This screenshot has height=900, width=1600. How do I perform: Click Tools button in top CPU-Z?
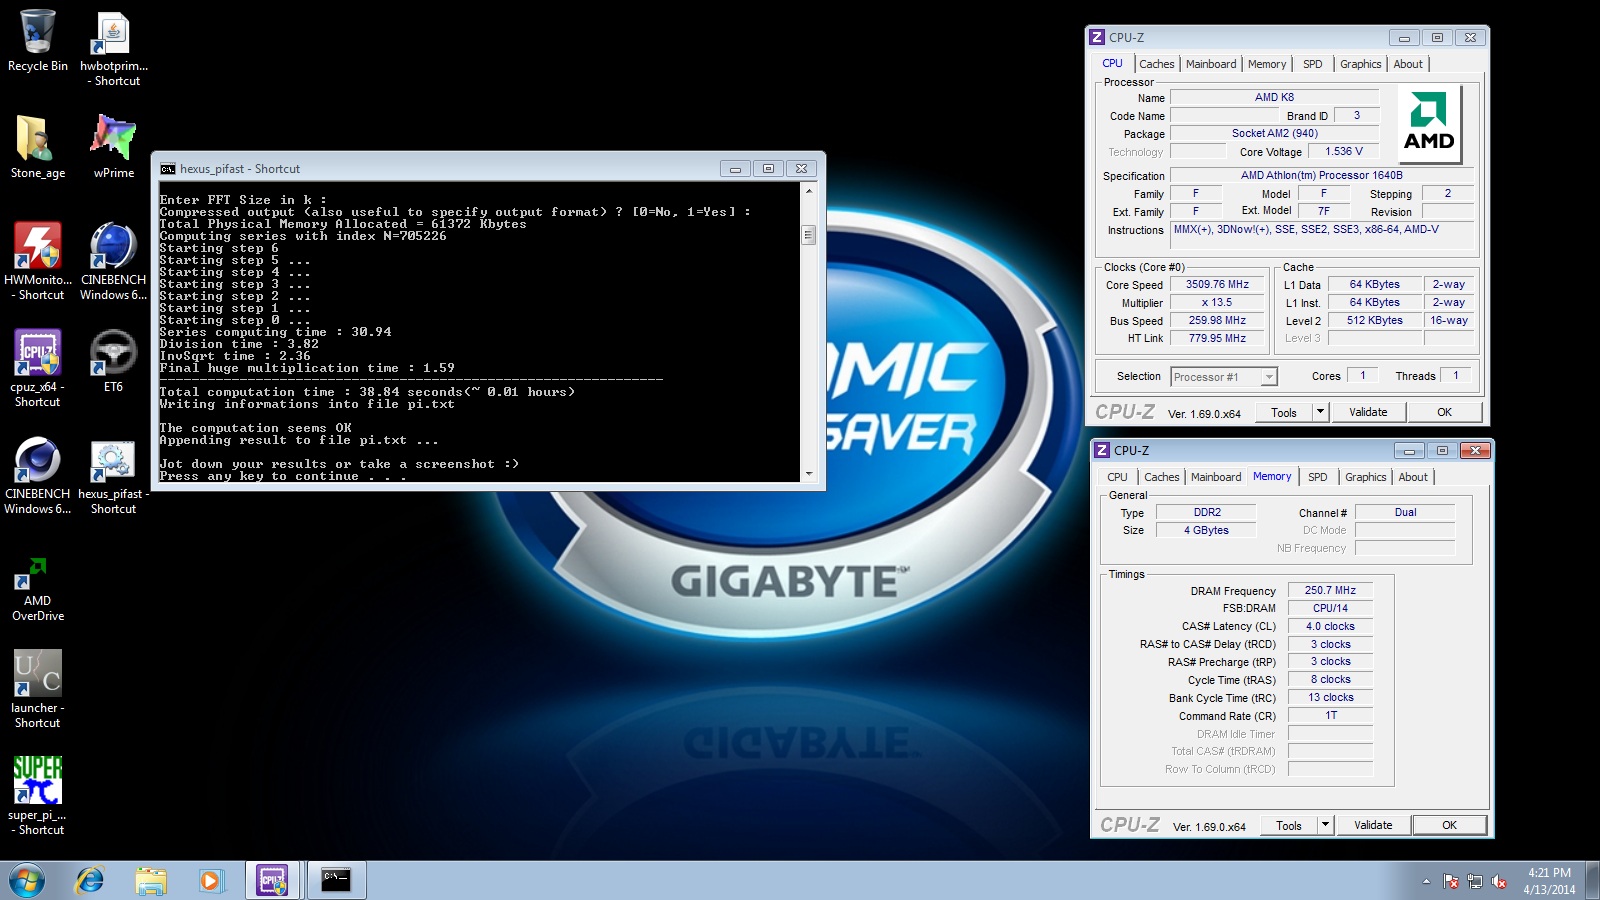(x=1284, y=412)
